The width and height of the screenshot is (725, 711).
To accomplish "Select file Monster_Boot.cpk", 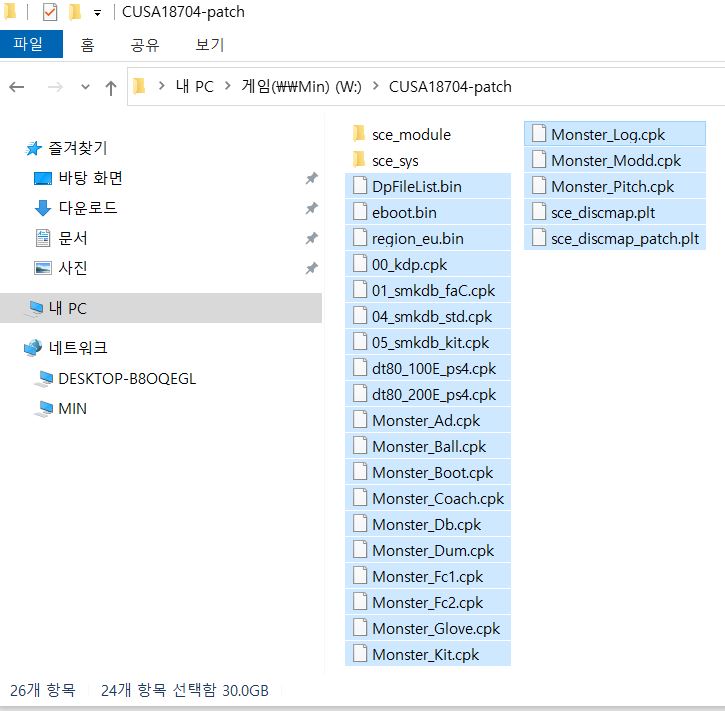I will pos(428,472).
